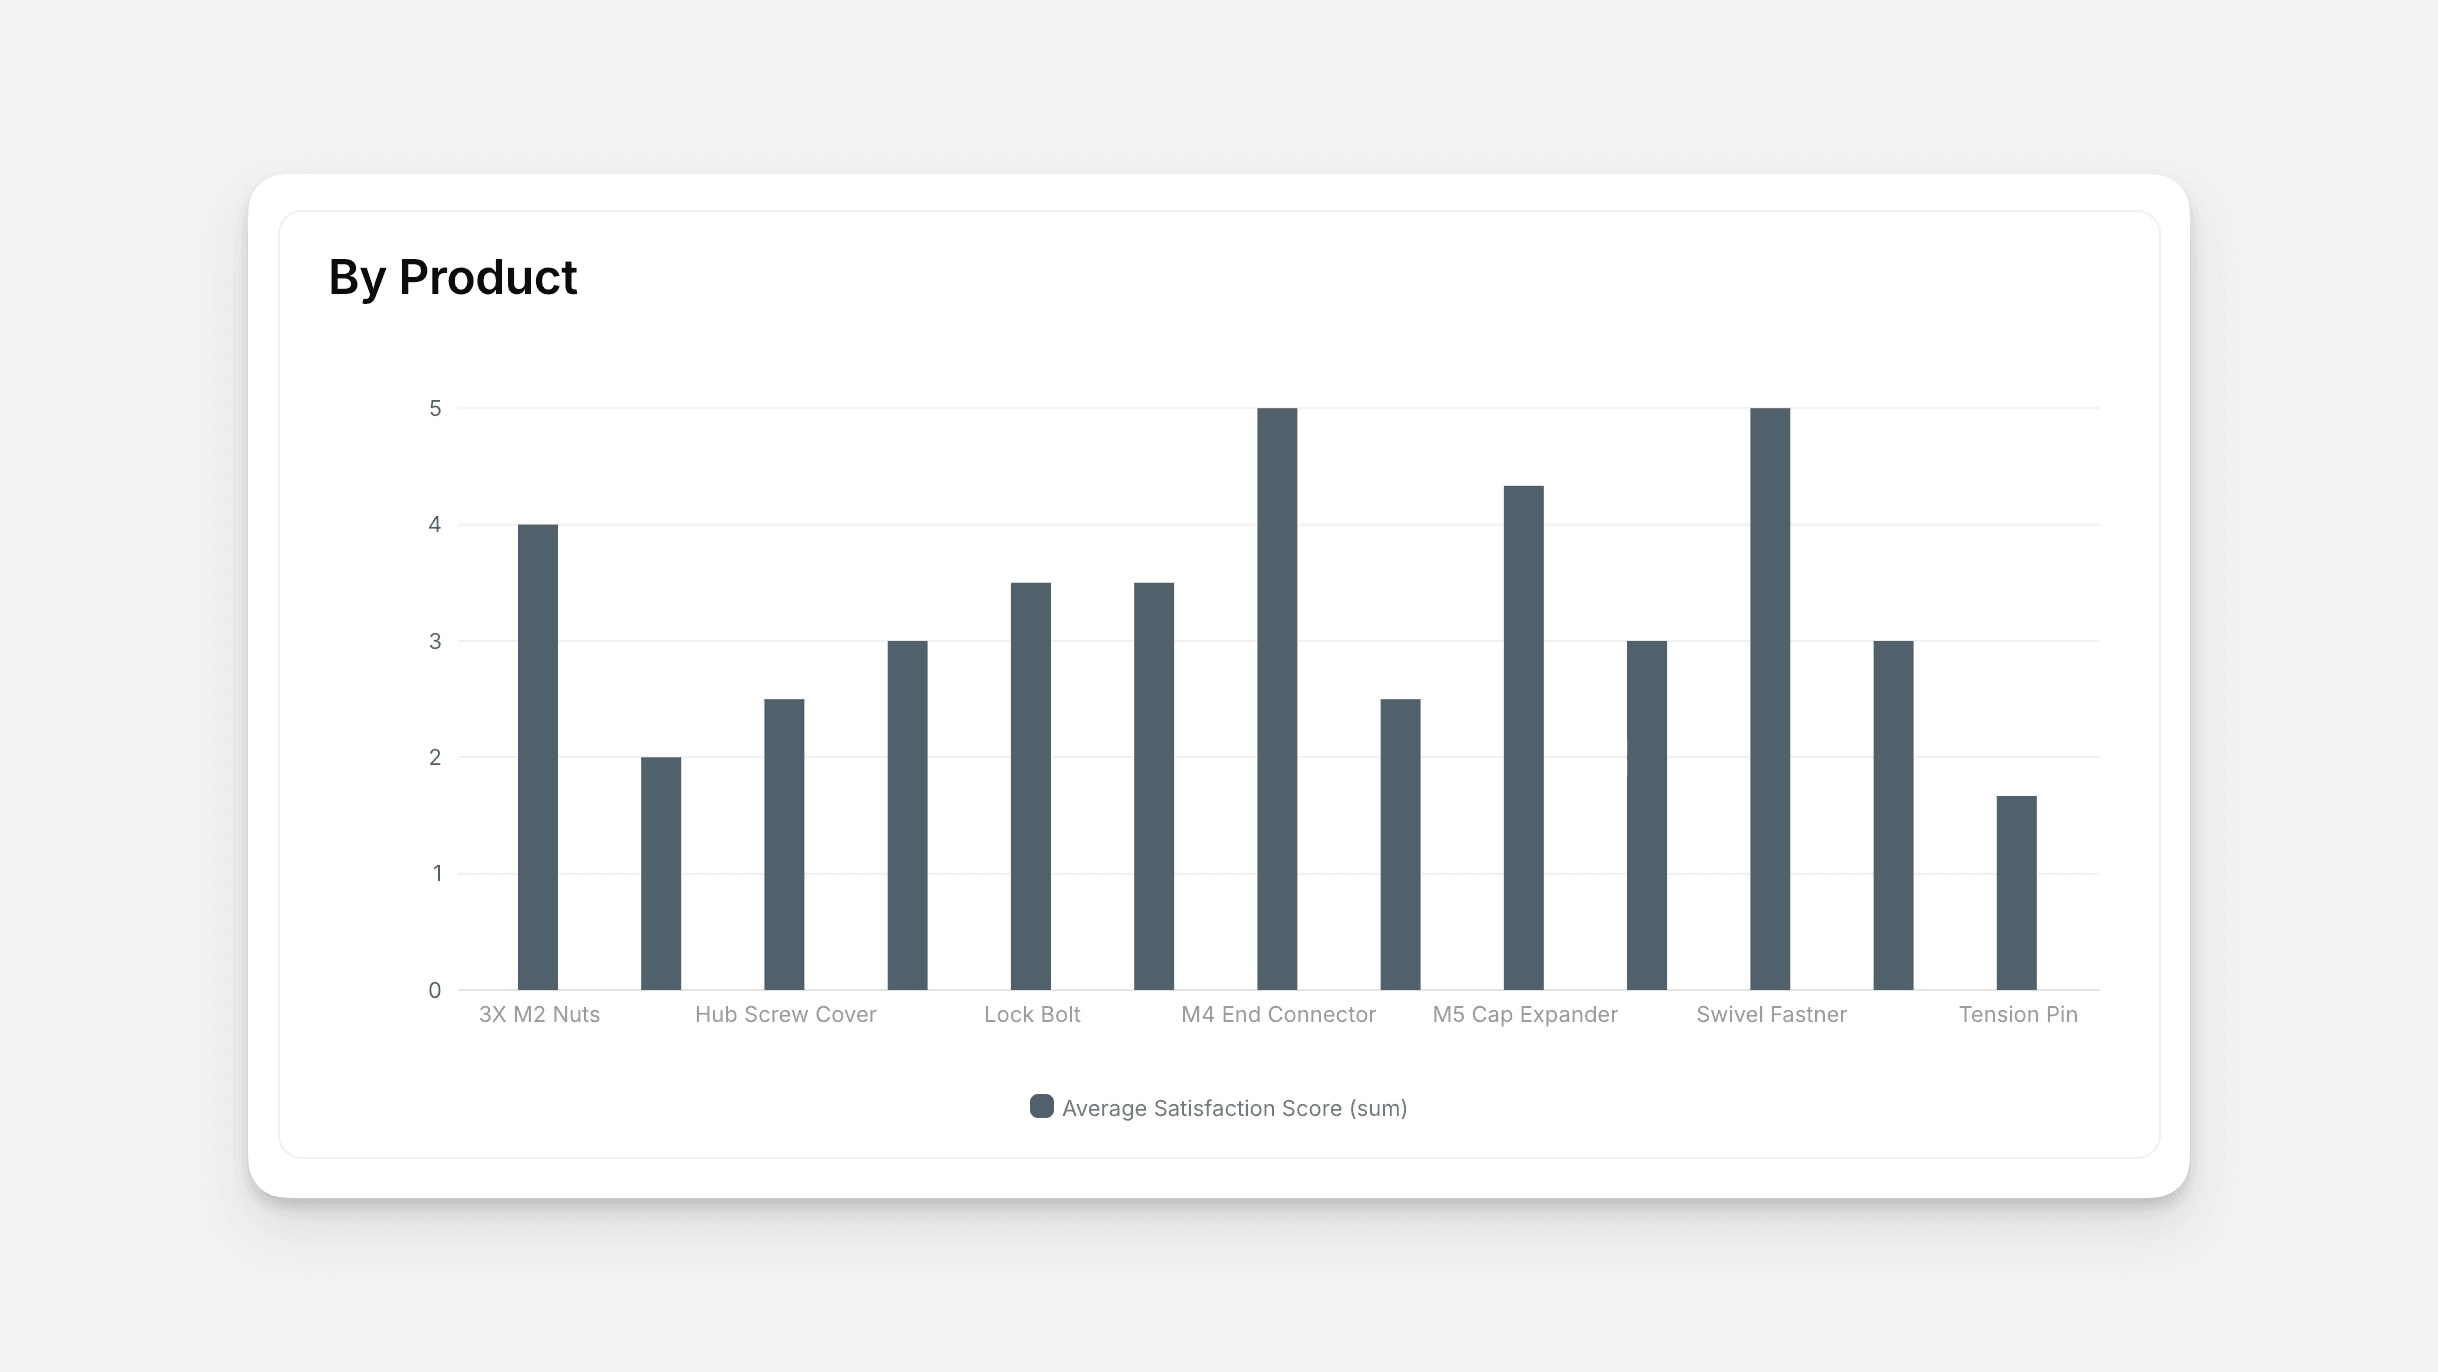Select the 3X M2 Nuts bar
The height and width of the screenshot is (1372, 2438).
[x=538, y=757]
